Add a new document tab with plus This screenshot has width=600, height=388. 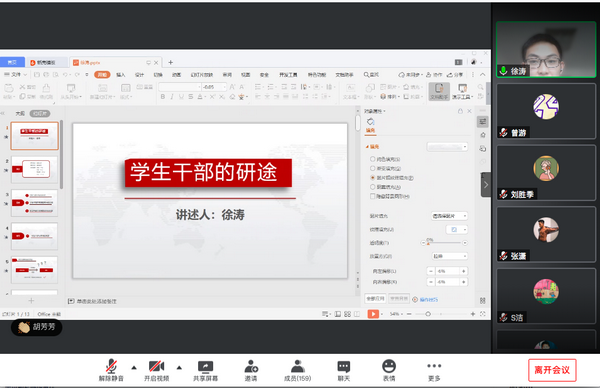coord(171,62)
